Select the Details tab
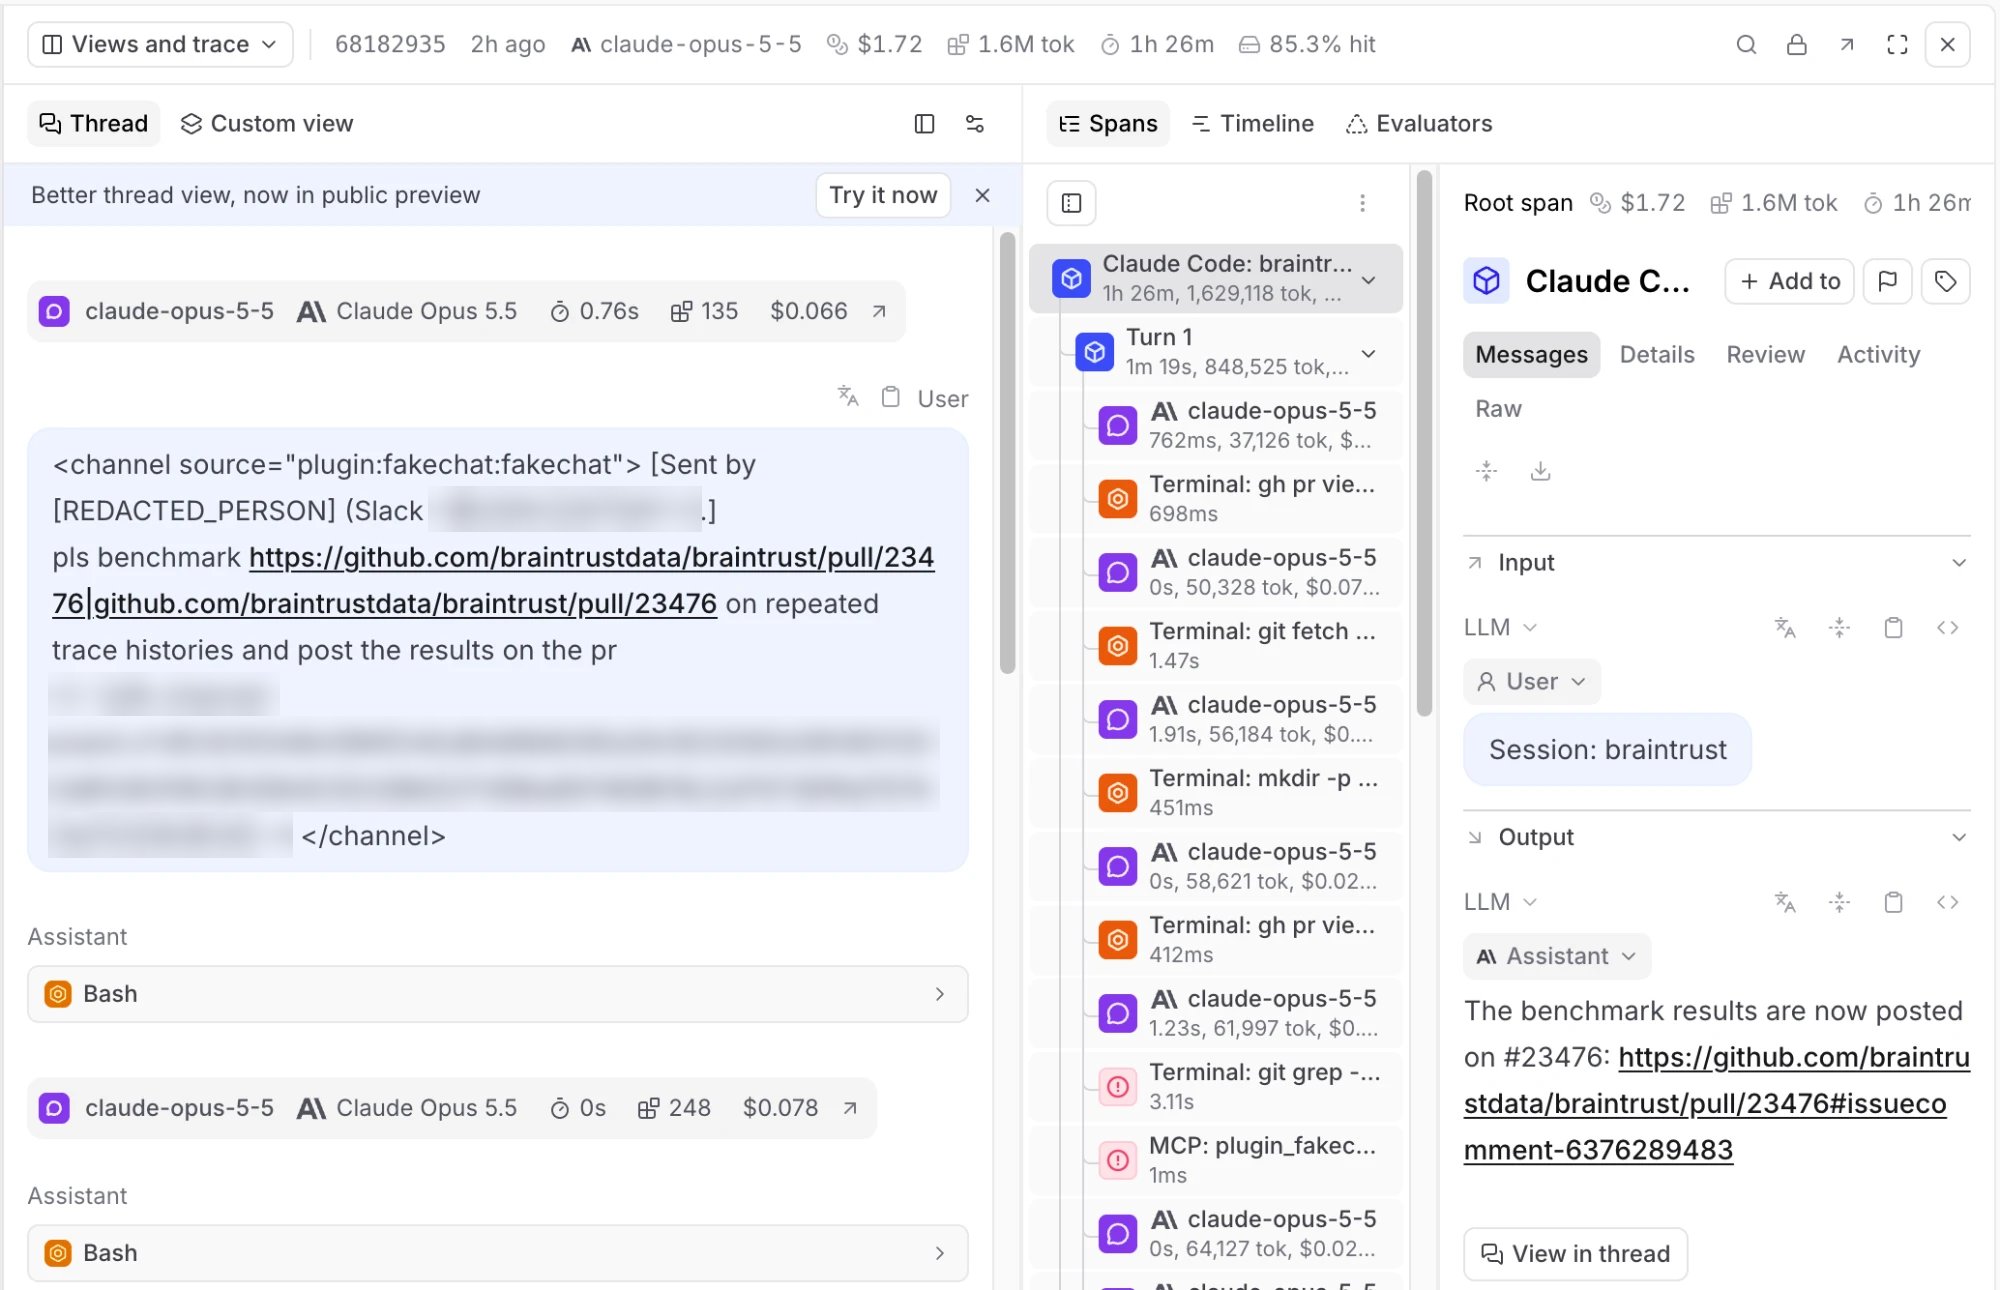Viewport: 2000px width, 1290px height. click(1657, 354)
